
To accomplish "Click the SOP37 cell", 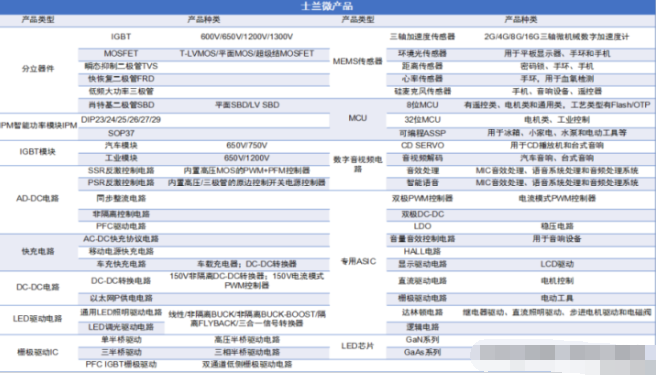I will [x=121, y=133].
